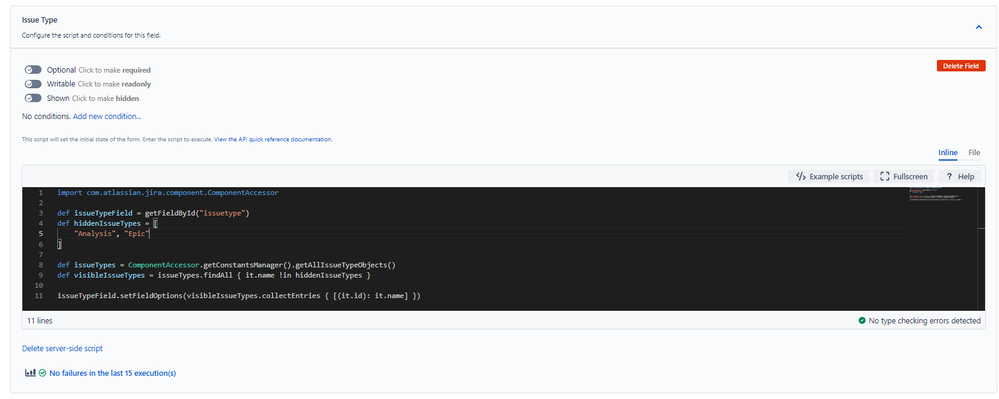Image resolution: width=999 pixels, height=399 pixels.
Task: Open the API quick reference documentation link
Action: 273,139
